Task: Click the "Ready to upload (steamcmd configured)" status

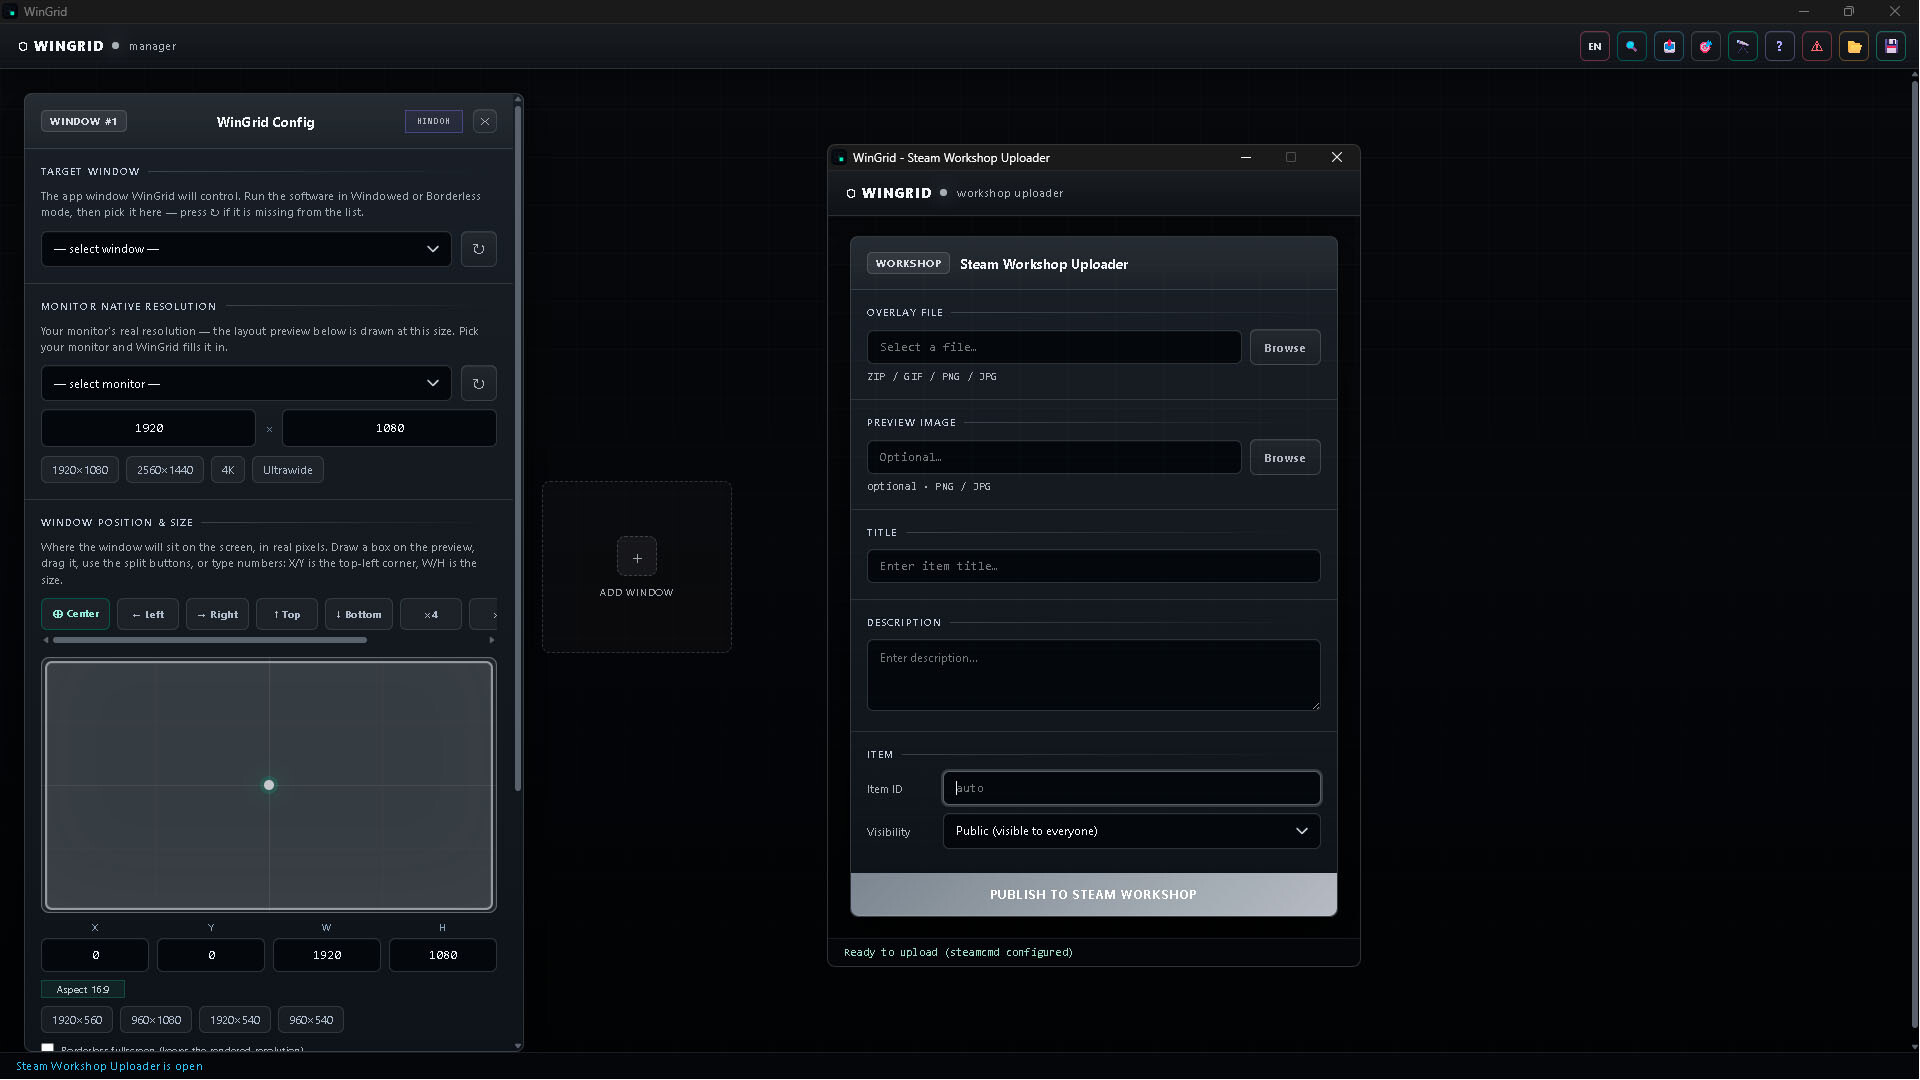Action: pos(958,953)
